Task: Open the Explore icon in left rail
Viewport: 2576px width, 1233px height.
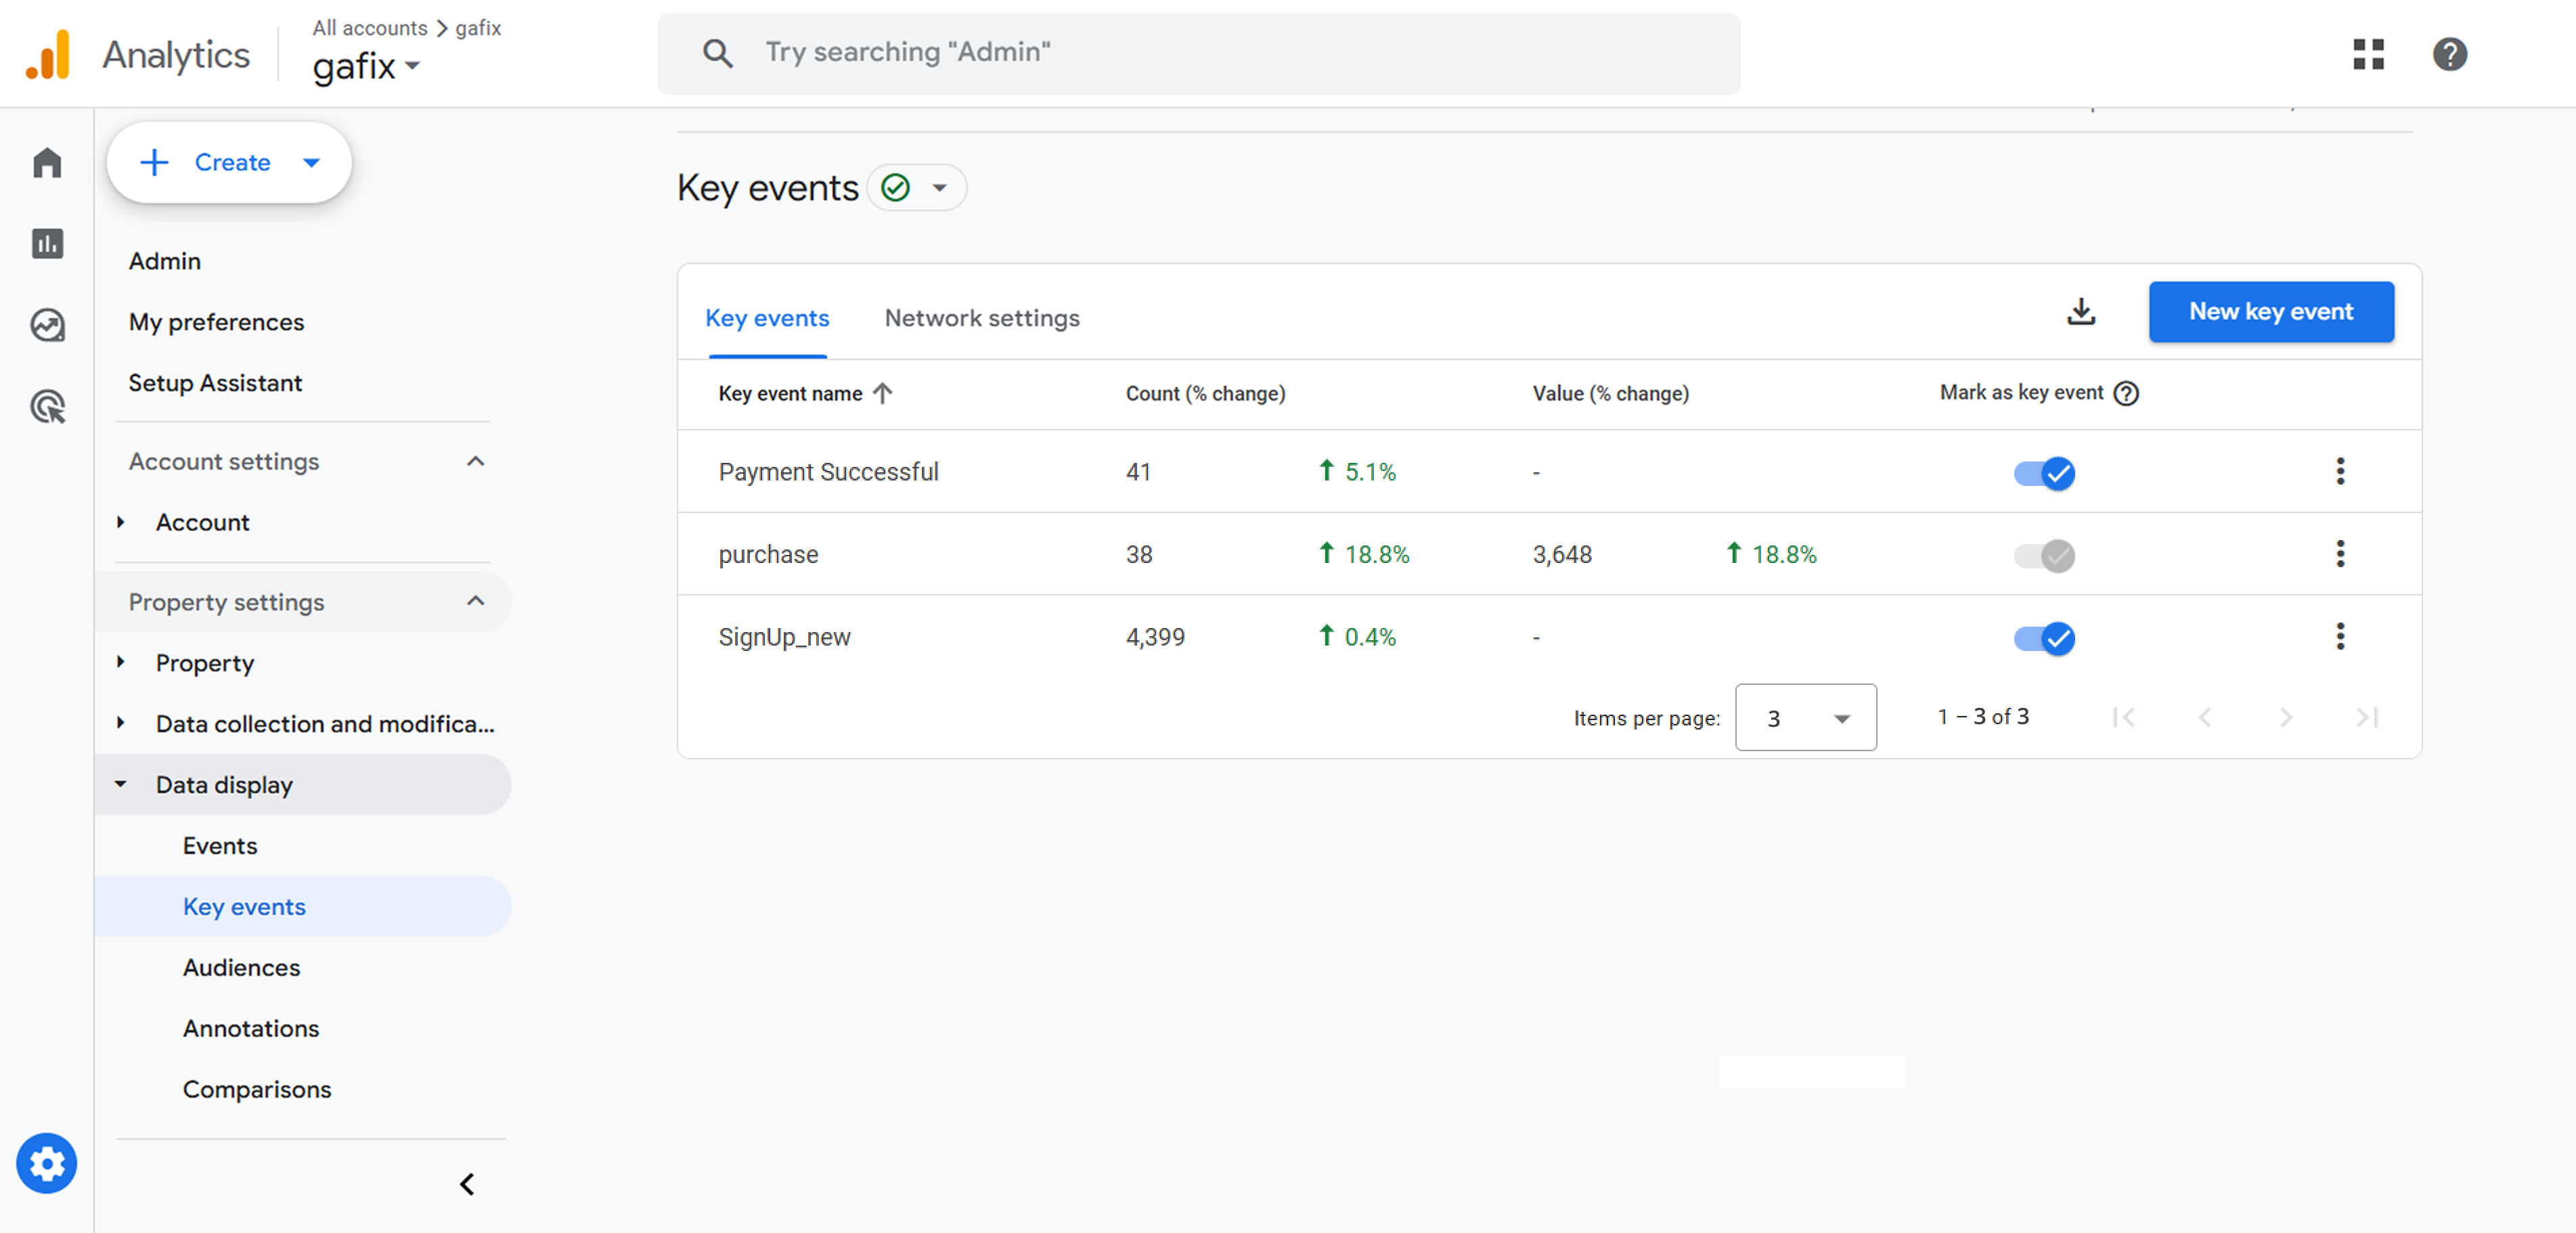Action: pos(47,325)
